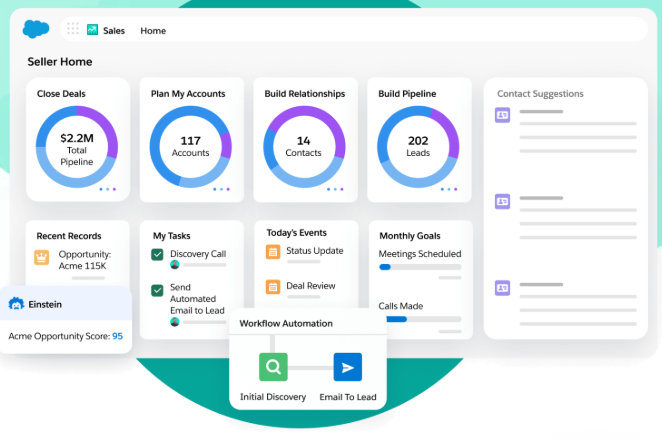Click the Sales app icon
Screen dimensions: 662x439
[x=93, y=30]
